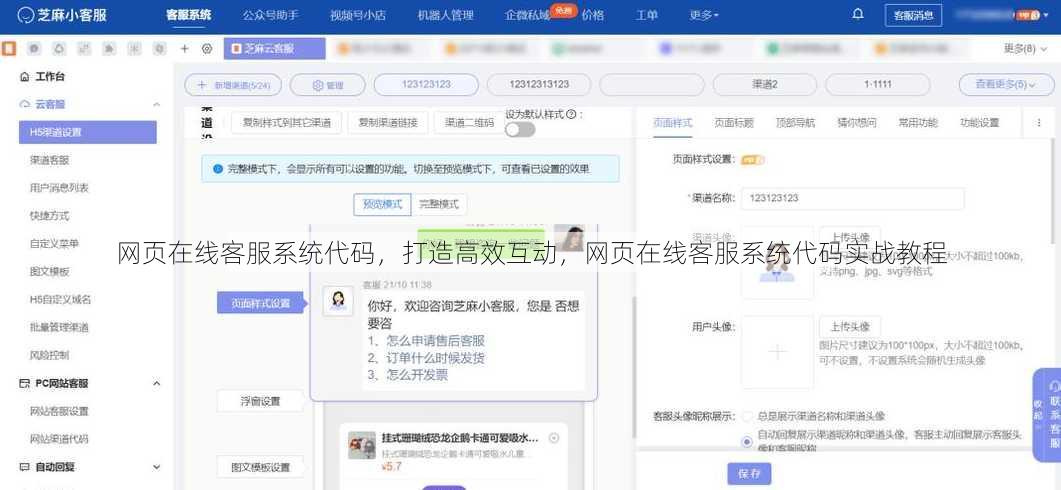Open 用户消息列表 in the sidebar
1061x490 pixels.
coord(59,187)
